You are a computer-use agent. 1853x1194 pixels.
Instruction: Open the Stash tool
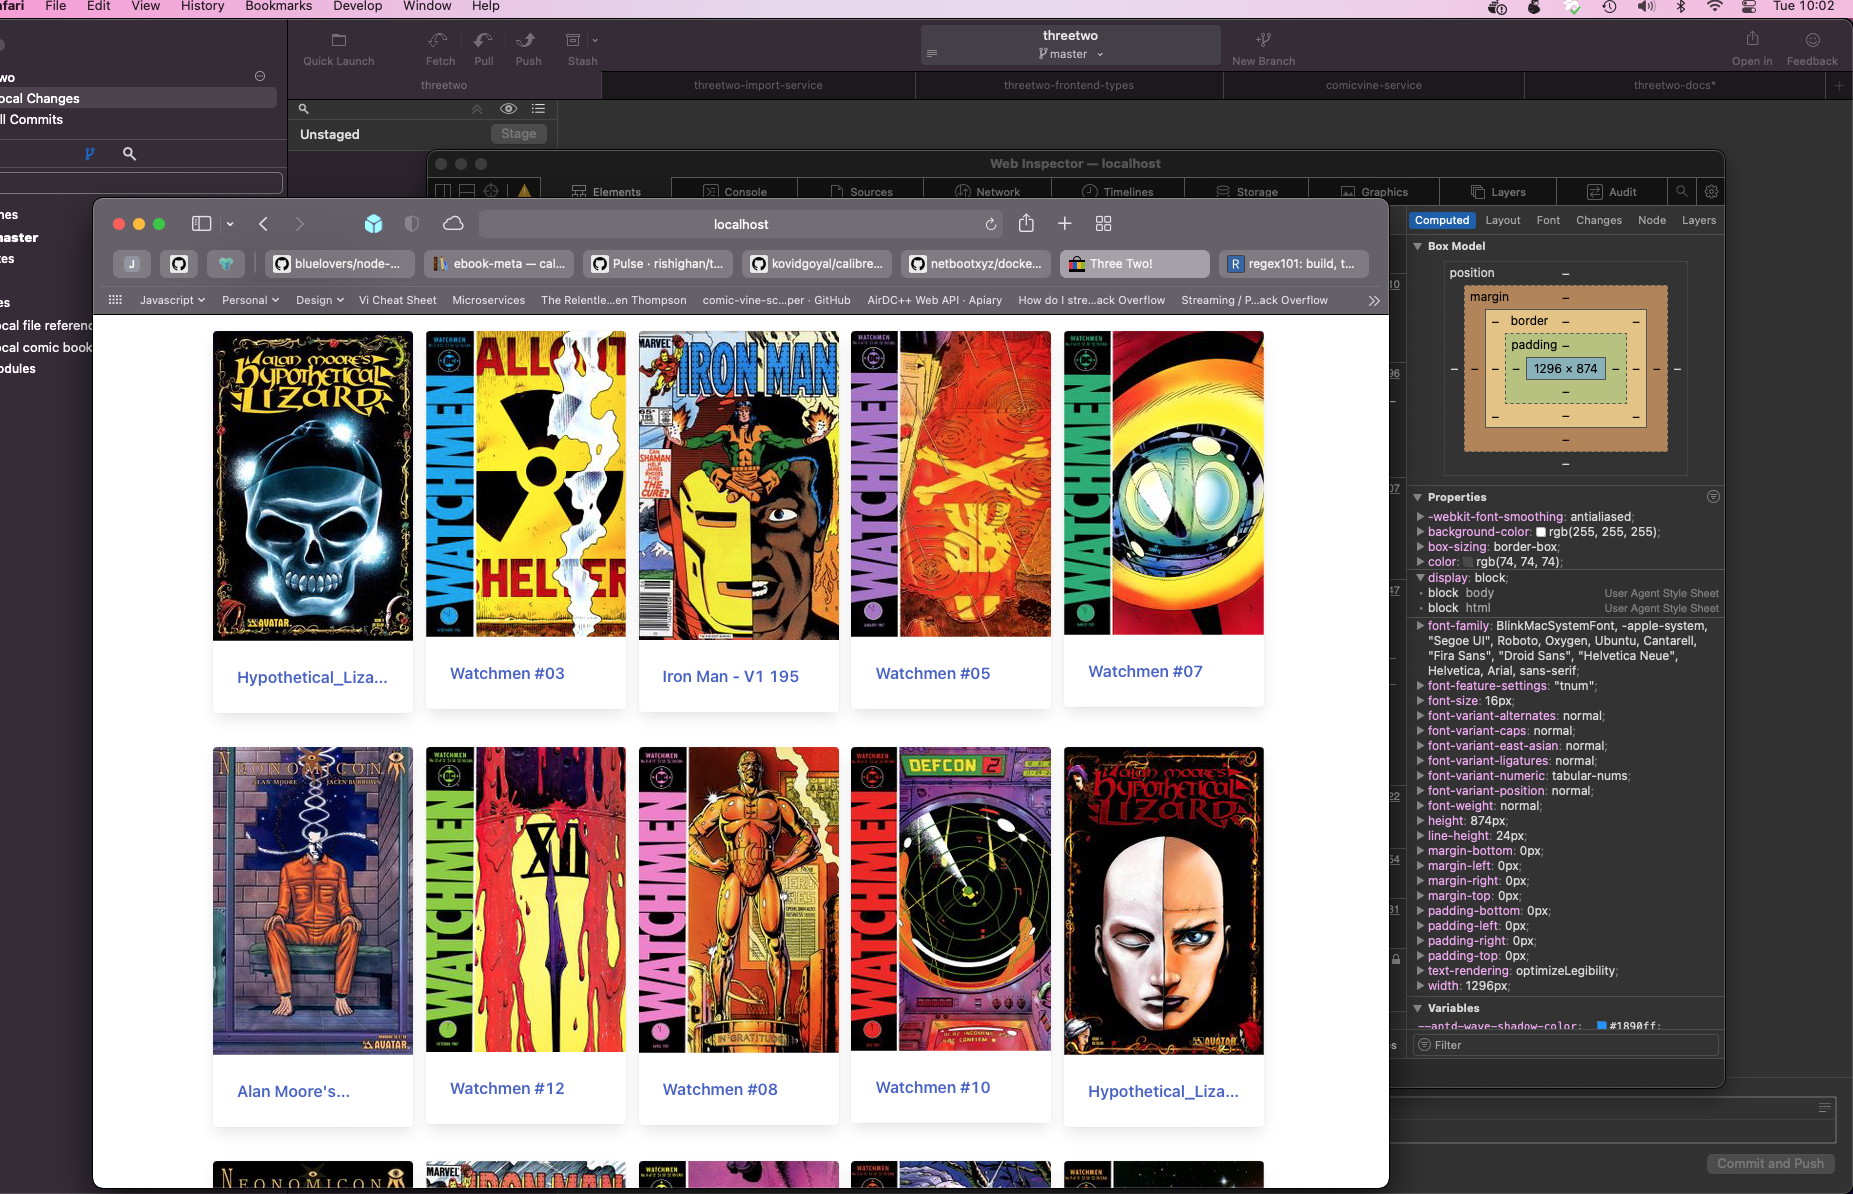tap(574, 41)
